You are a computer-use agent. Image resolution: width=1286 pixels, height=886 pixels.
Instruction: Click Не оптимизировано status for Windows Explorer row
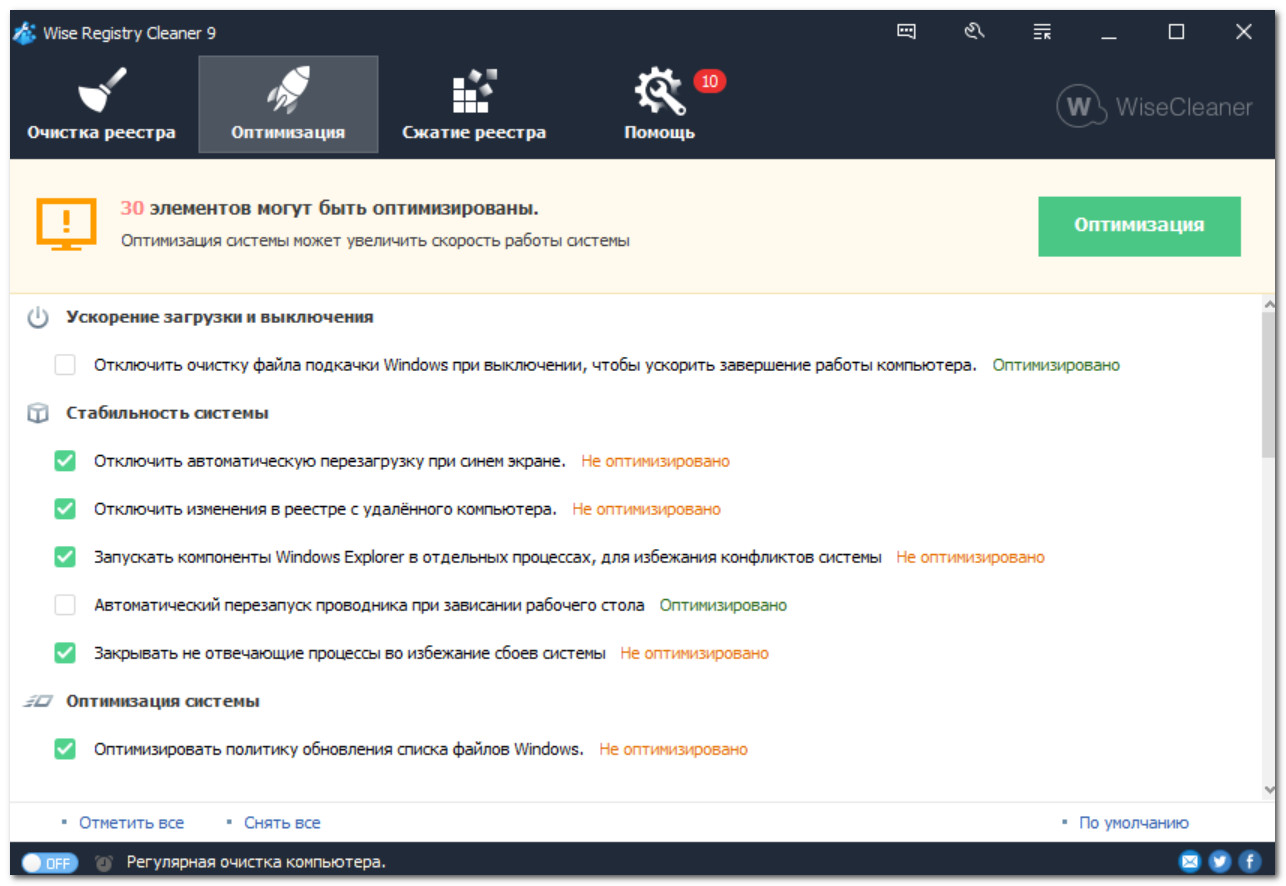tap(970, 557)
